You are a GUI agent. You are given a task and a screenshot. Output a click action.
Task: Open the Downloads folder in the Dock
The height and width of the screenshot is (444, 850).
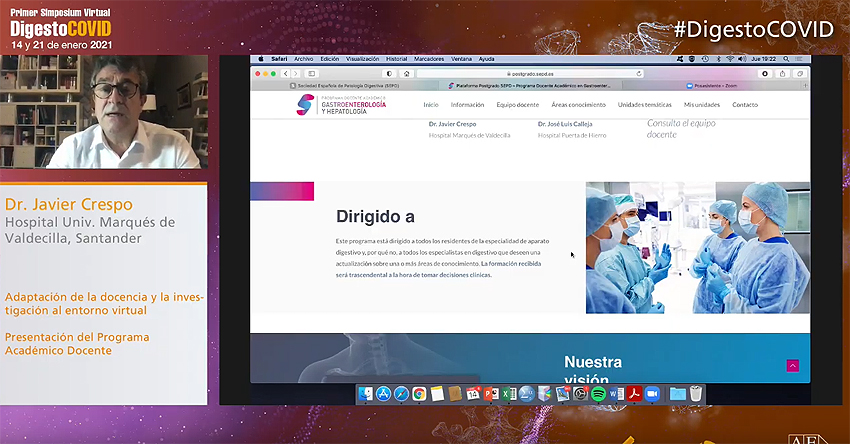678,394
